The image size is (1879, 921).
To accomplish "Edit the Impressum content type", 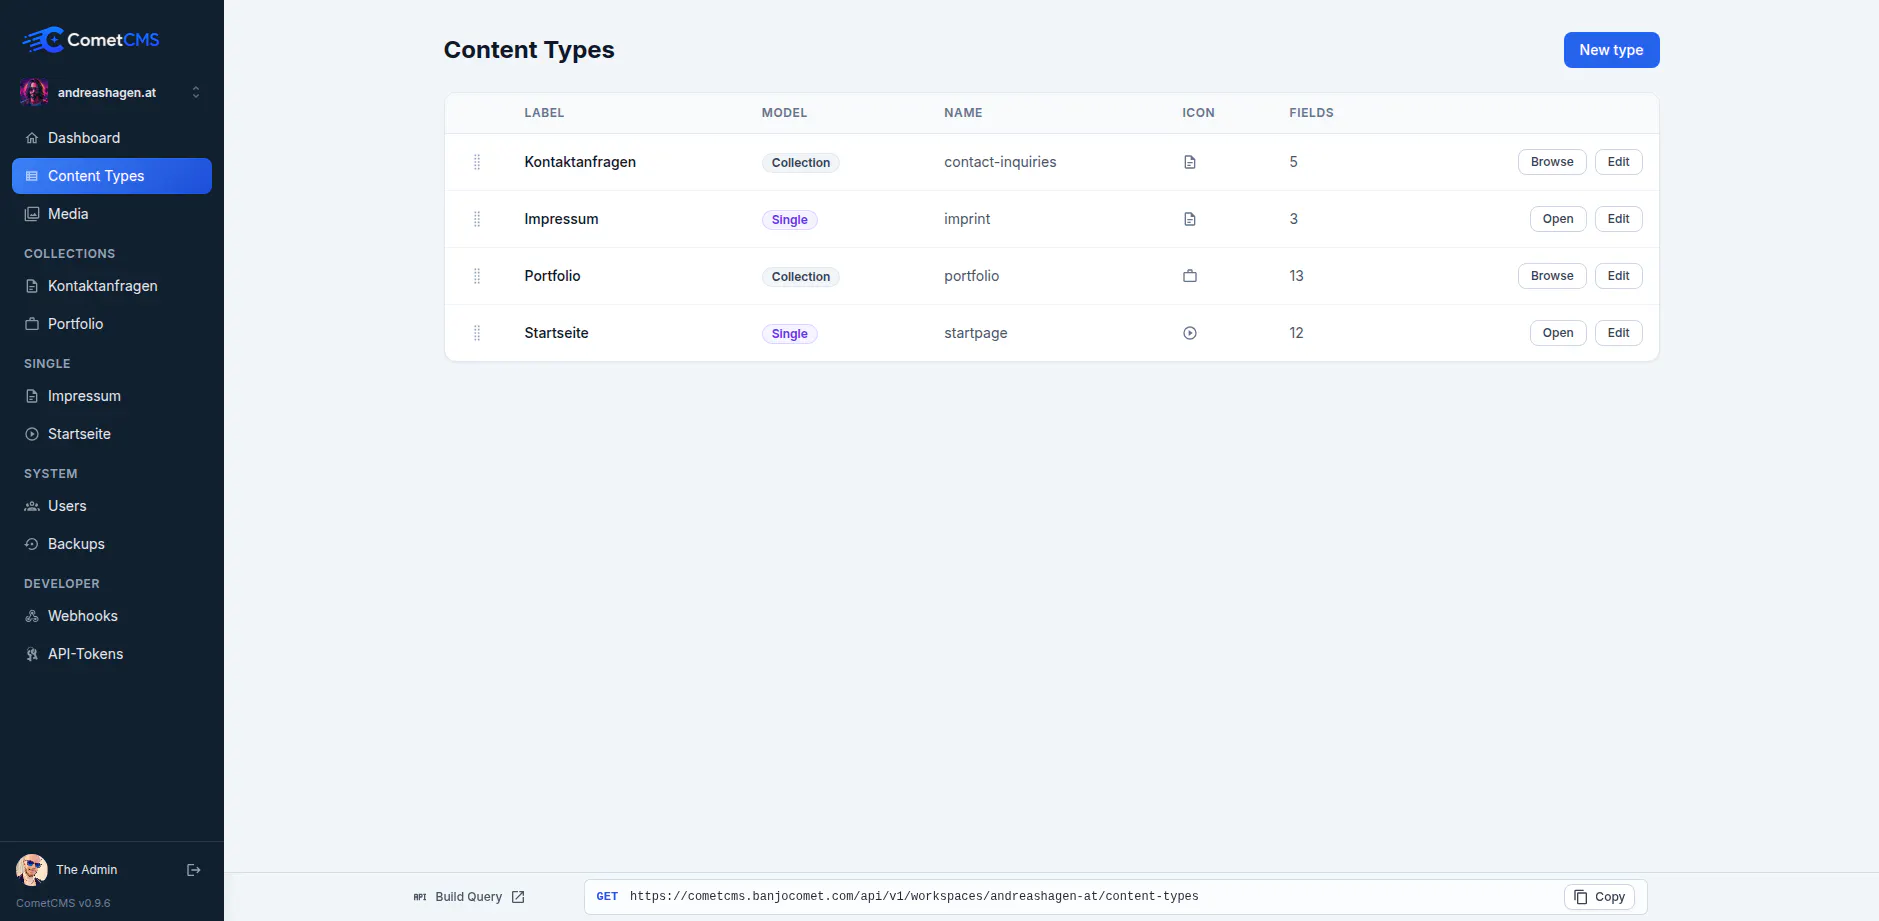I will click(1618, 219).
